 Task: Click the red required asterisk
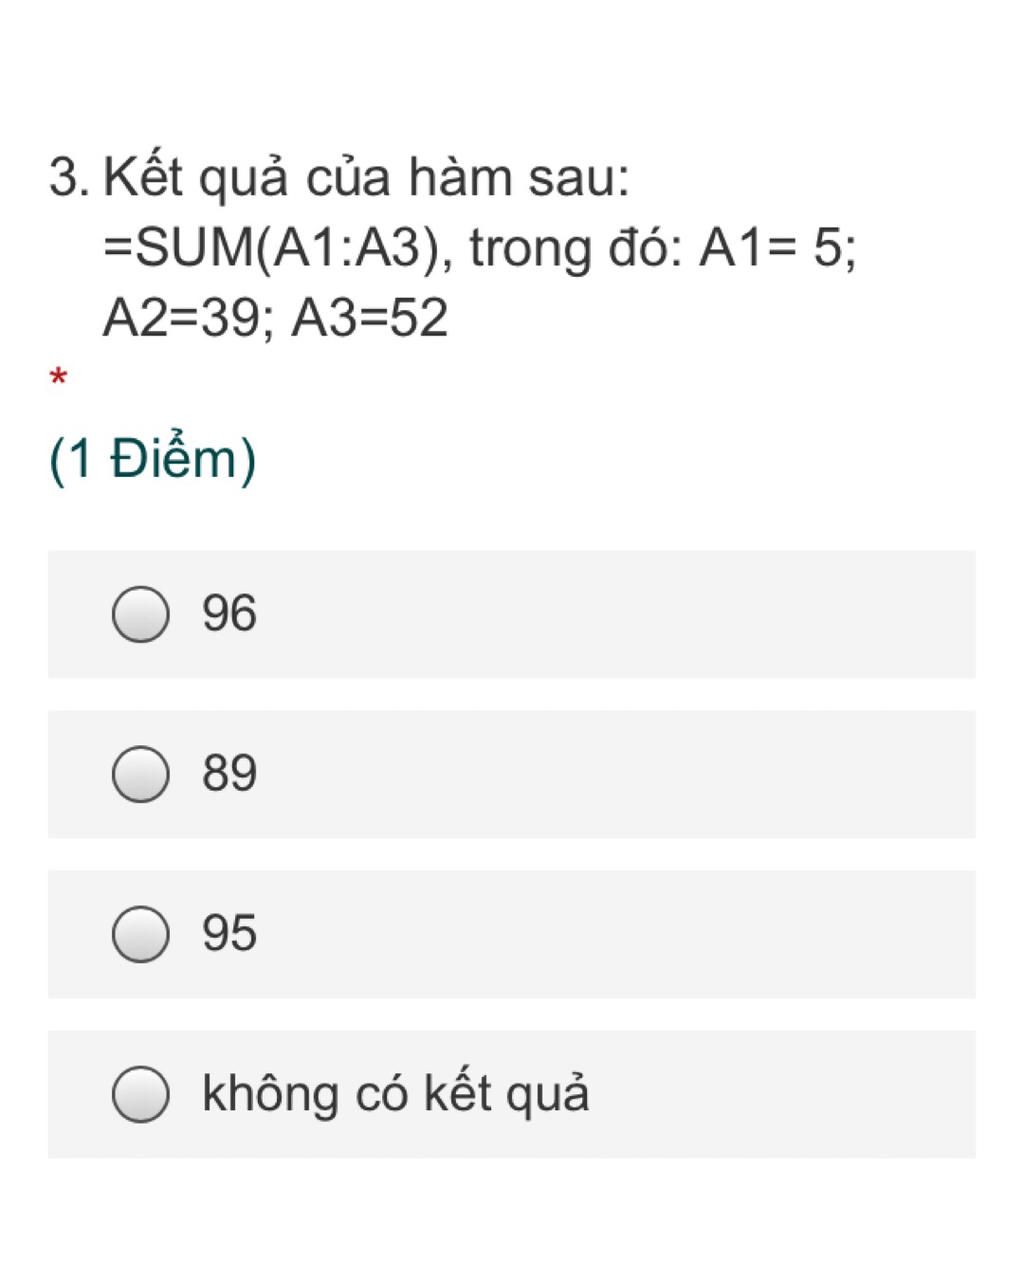click(58, 379)
